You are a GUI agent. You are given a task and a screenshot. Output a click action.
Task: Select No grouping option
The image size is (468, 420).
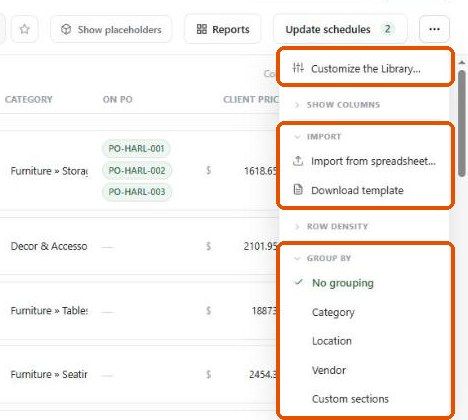(x=343, y=283)
